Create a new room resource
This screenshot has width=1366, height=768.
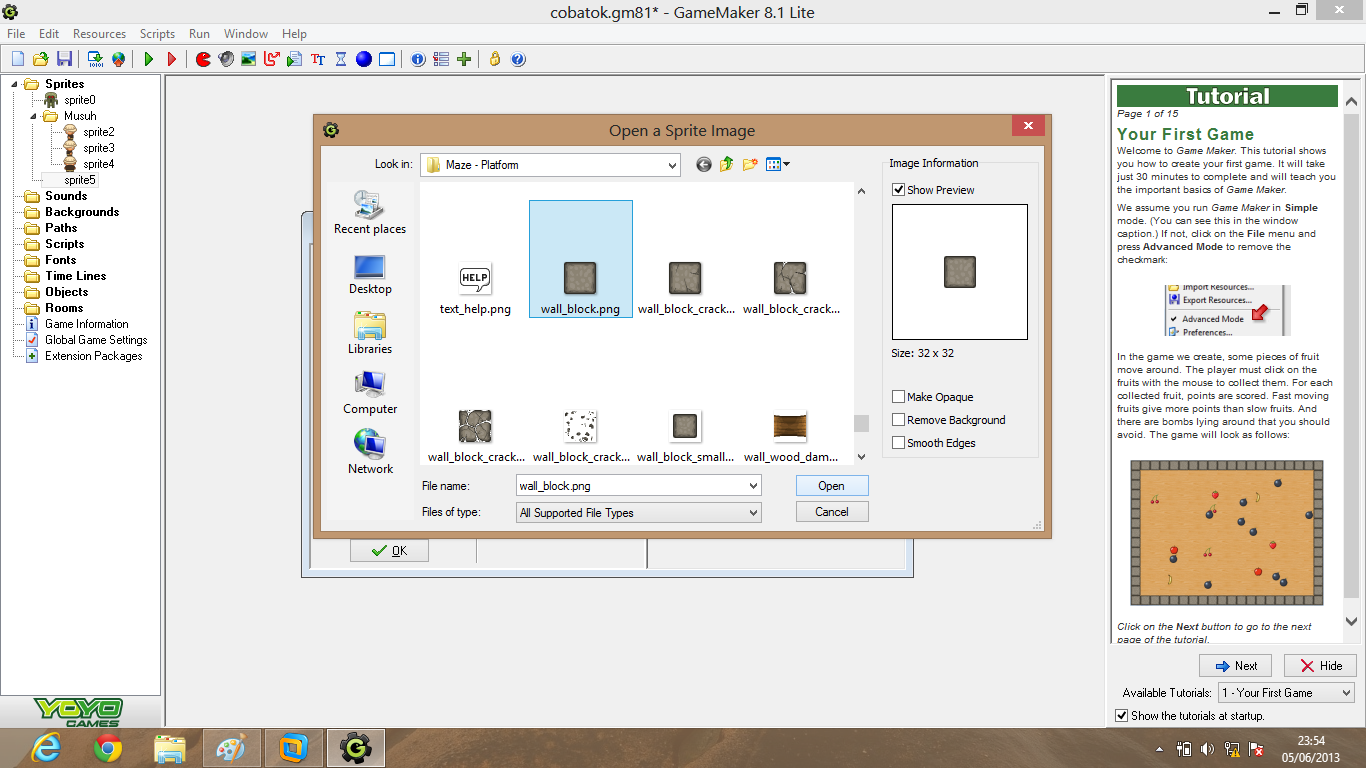(387, 59)
